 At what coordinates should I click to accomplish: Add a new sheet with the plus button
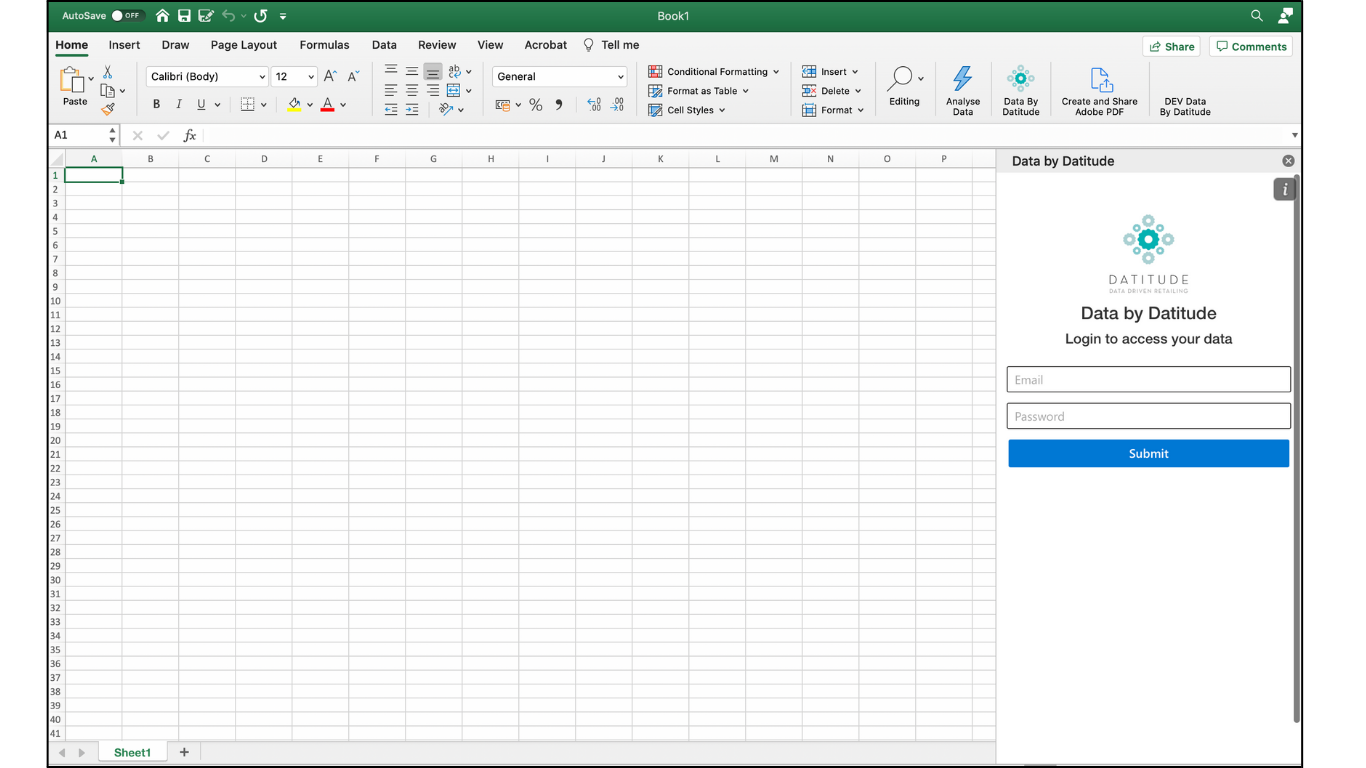(184, 752)
